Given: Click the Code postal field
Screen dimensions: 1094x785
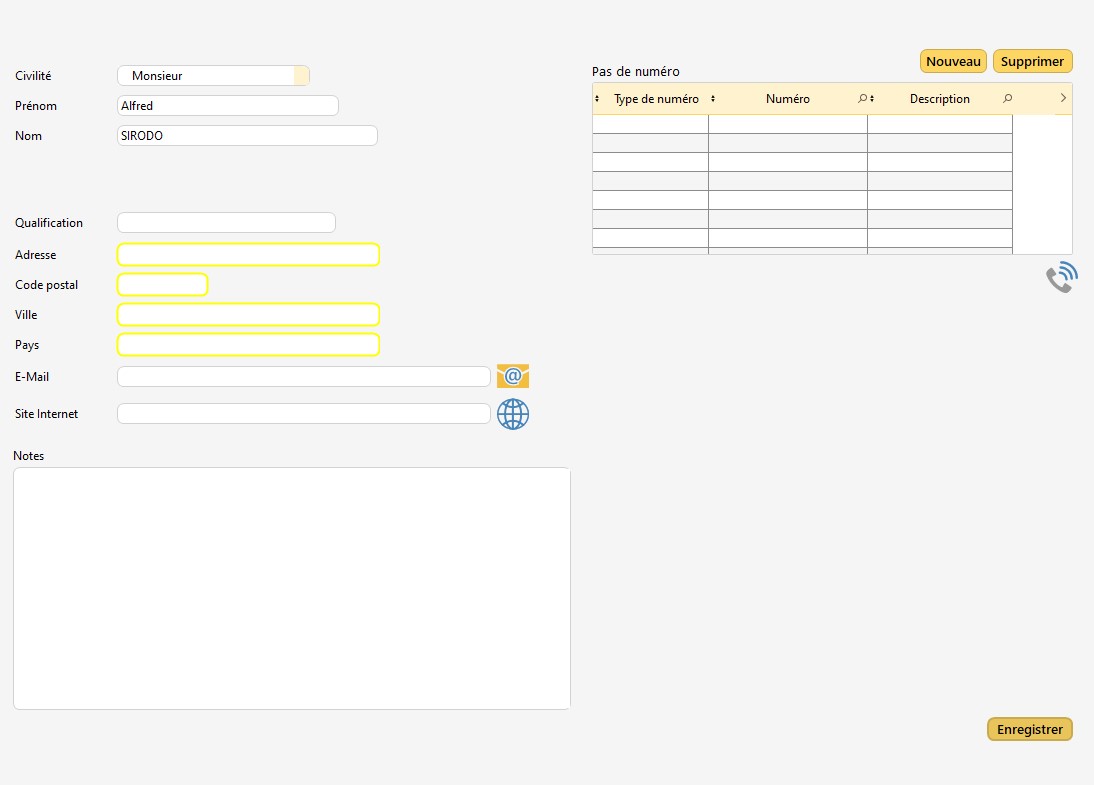Looking at the screenshot, I should (162, 285).
